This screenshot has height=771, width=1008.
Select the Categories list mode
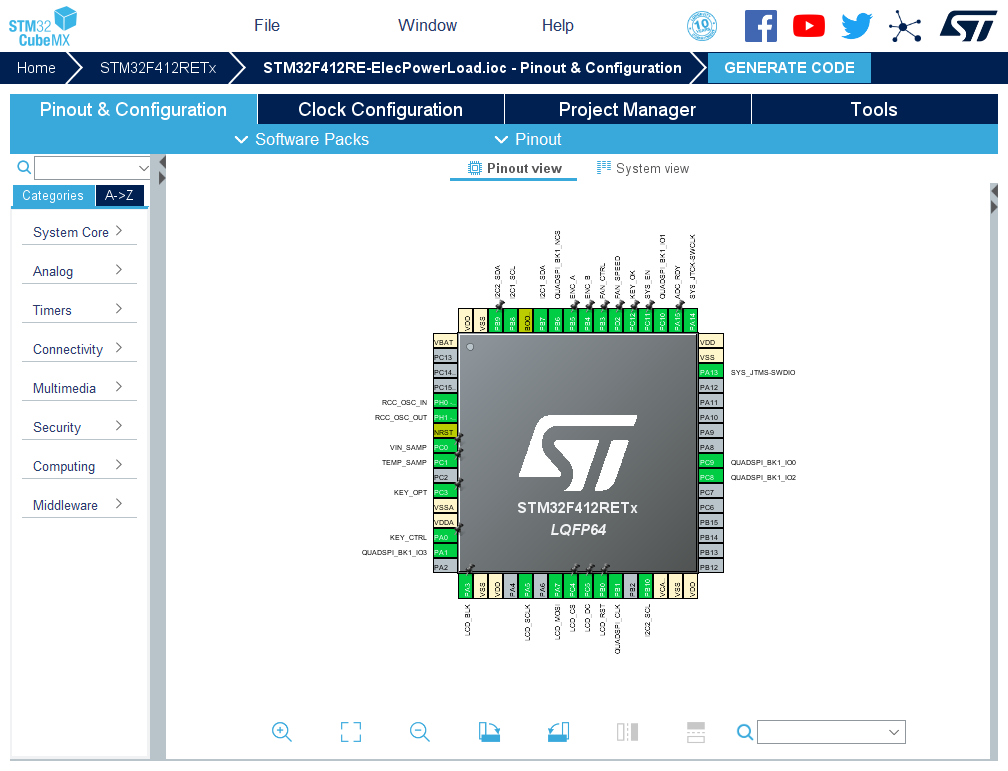tap(53, 196)
